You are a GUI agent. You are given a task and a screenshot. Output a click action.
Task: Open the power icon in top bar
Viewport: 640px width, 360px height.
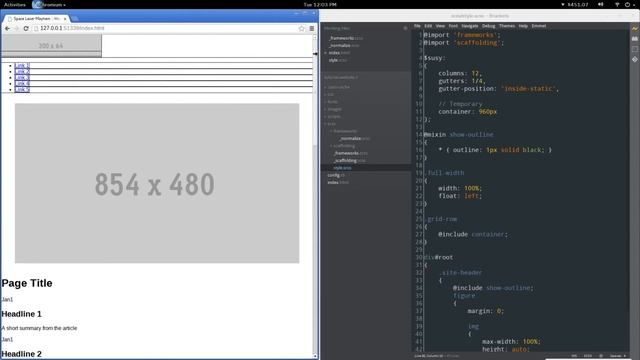pyautogui.click(x=627, y=4)
